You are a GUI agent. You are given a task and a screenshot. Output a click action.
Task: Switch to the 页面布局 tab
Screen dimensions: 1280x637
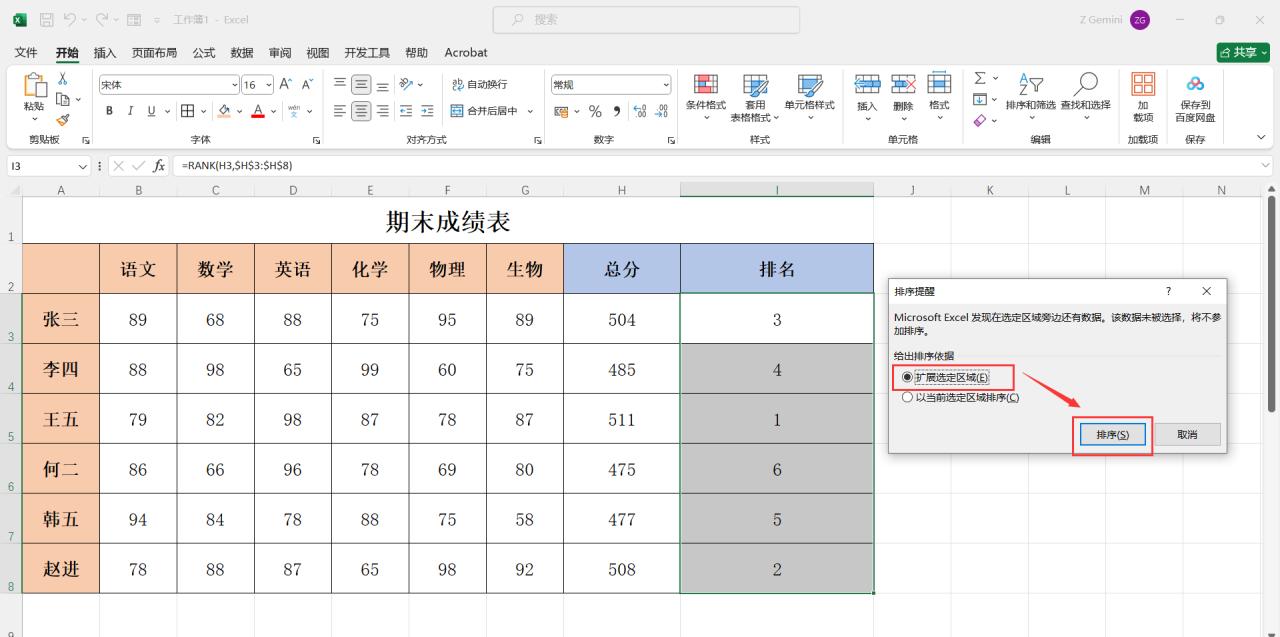(155, 52)
